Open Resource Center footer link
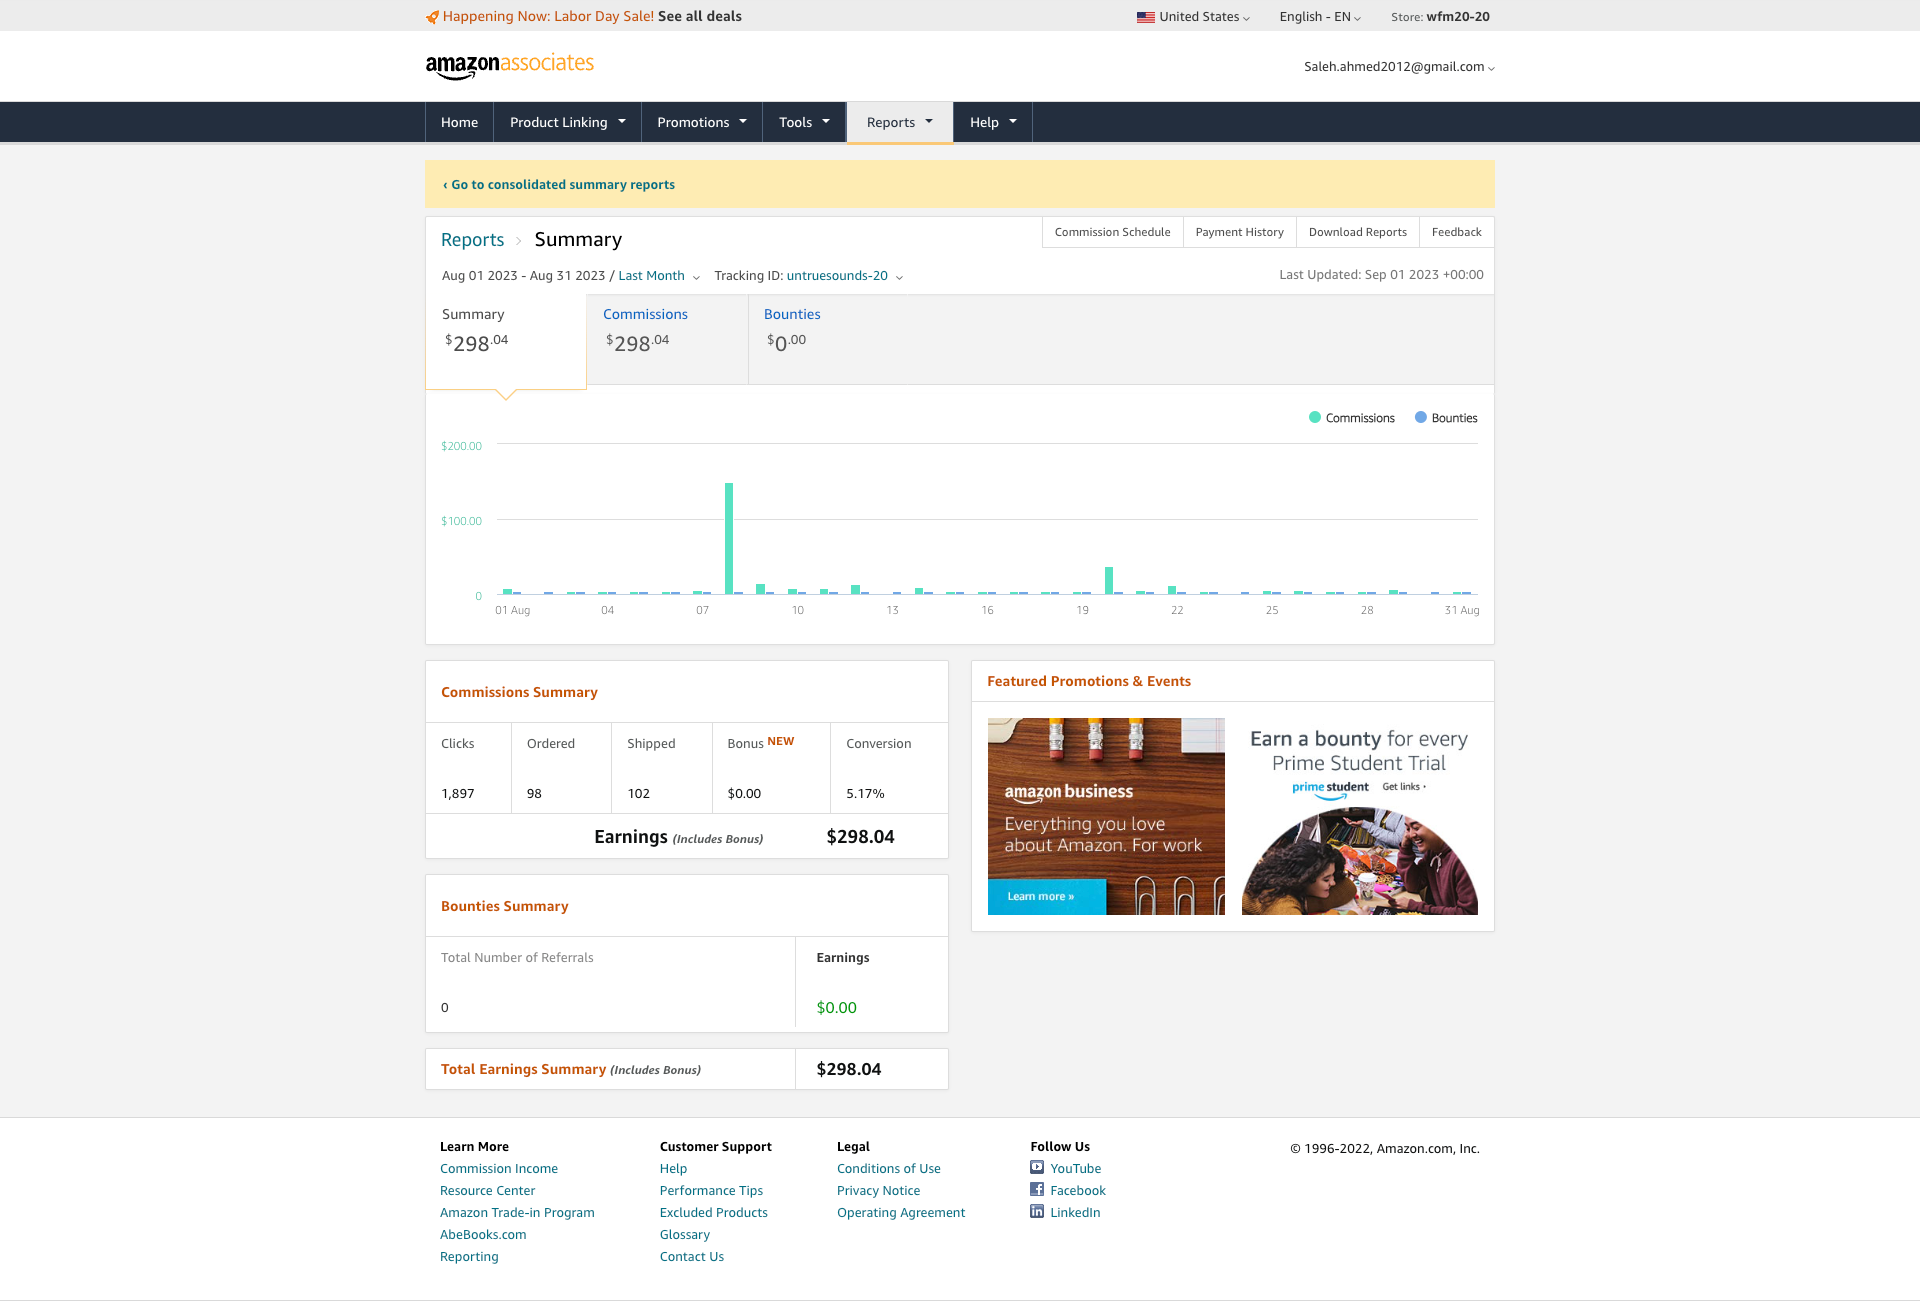Viewport: 1920px width, 1301px height. (487, 1190)
